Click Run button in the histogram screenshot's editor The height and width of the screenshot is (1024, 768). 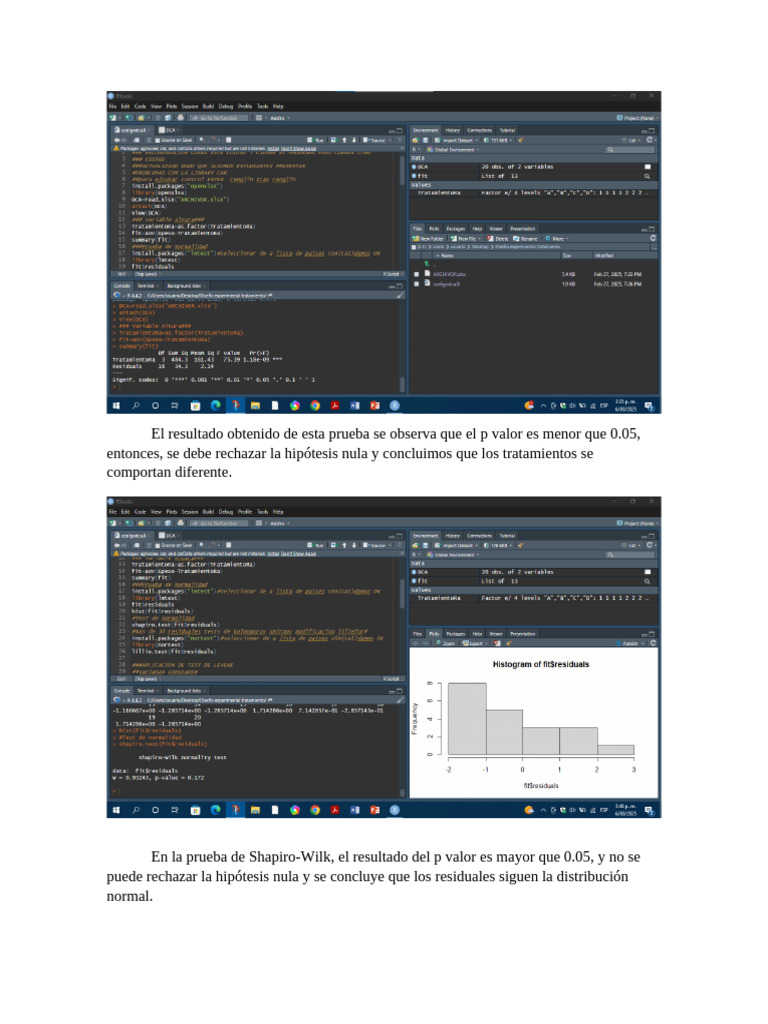coord(316,545)
